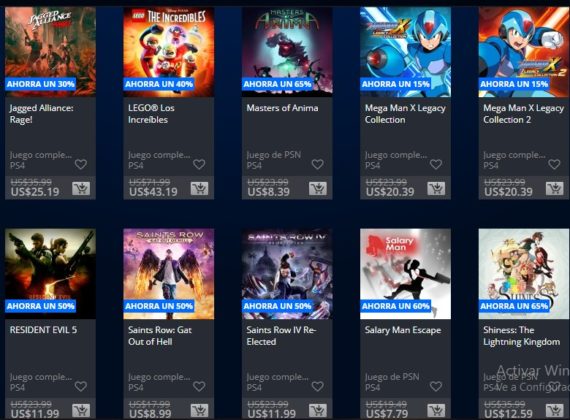The image size is (570, 420).
Task: Click the Resident Evil 5 cover image
Action: coord(51,274)
